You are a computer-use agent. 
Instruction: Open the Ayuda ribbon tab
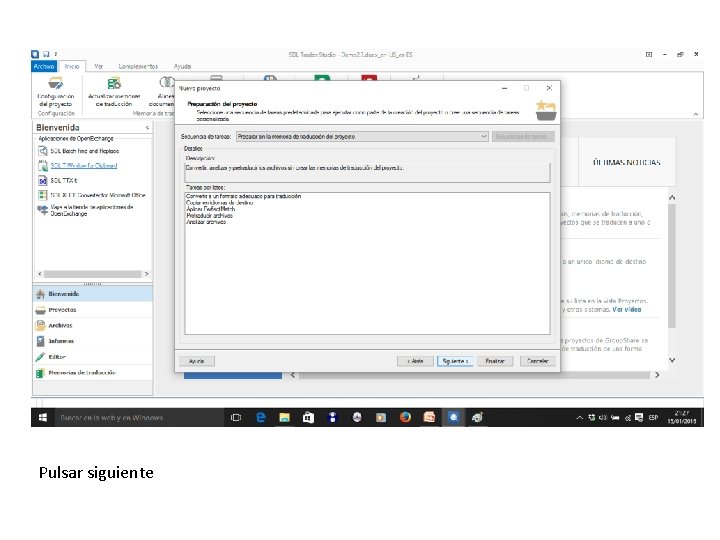click(x=182, y=67)
